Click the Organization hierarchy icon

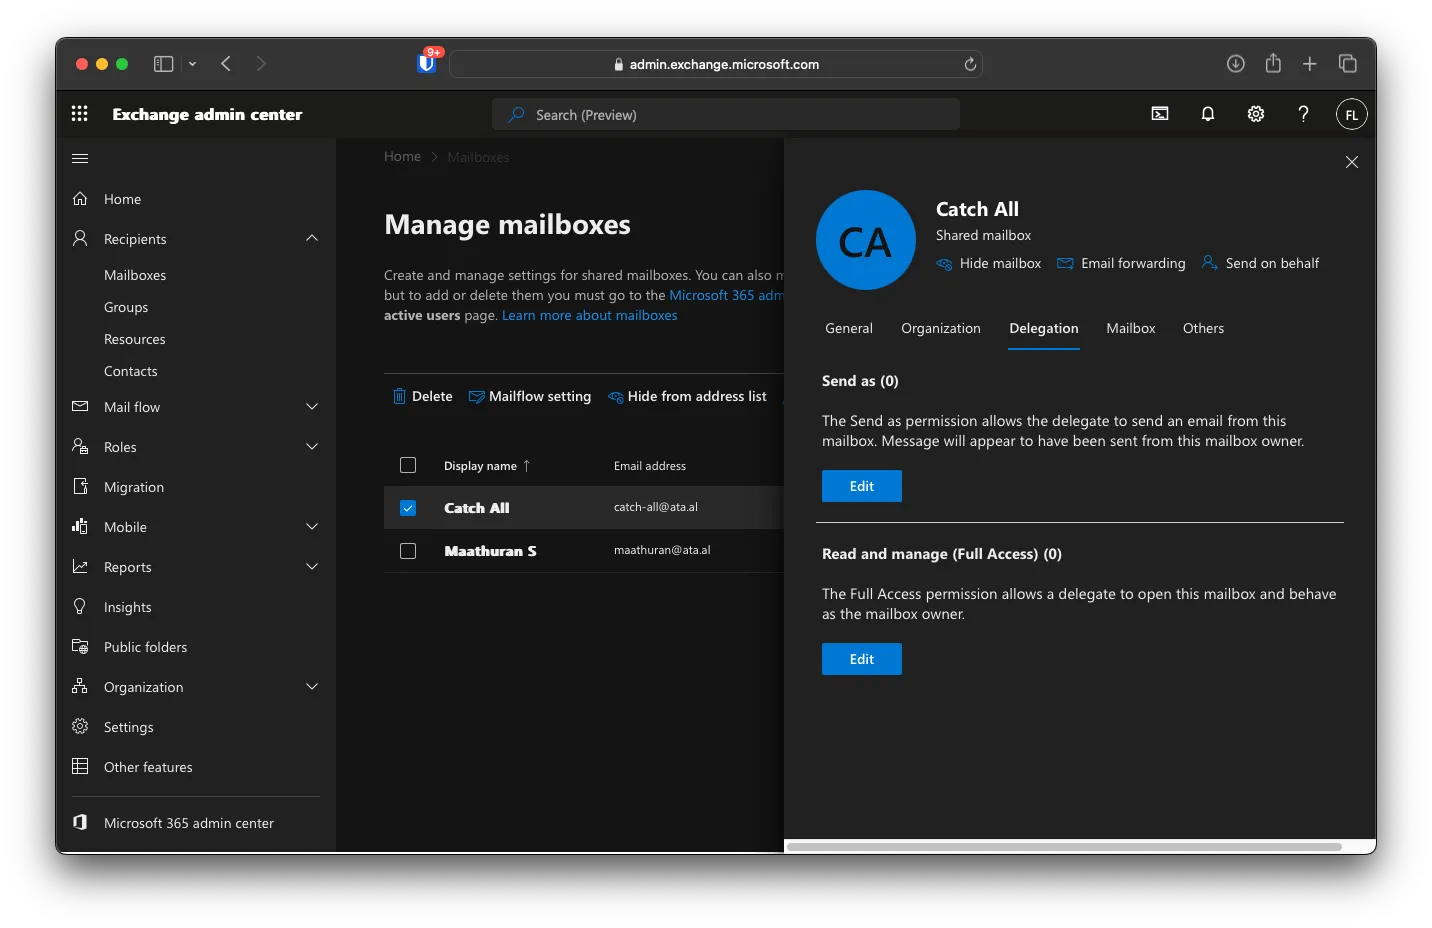pos(80,686)
